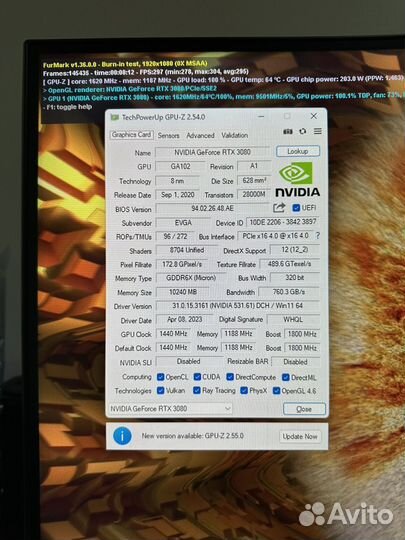This screenshot has height=540, width=405.
Task: Click the Update Now button
Action: click(x=300, y=436)
